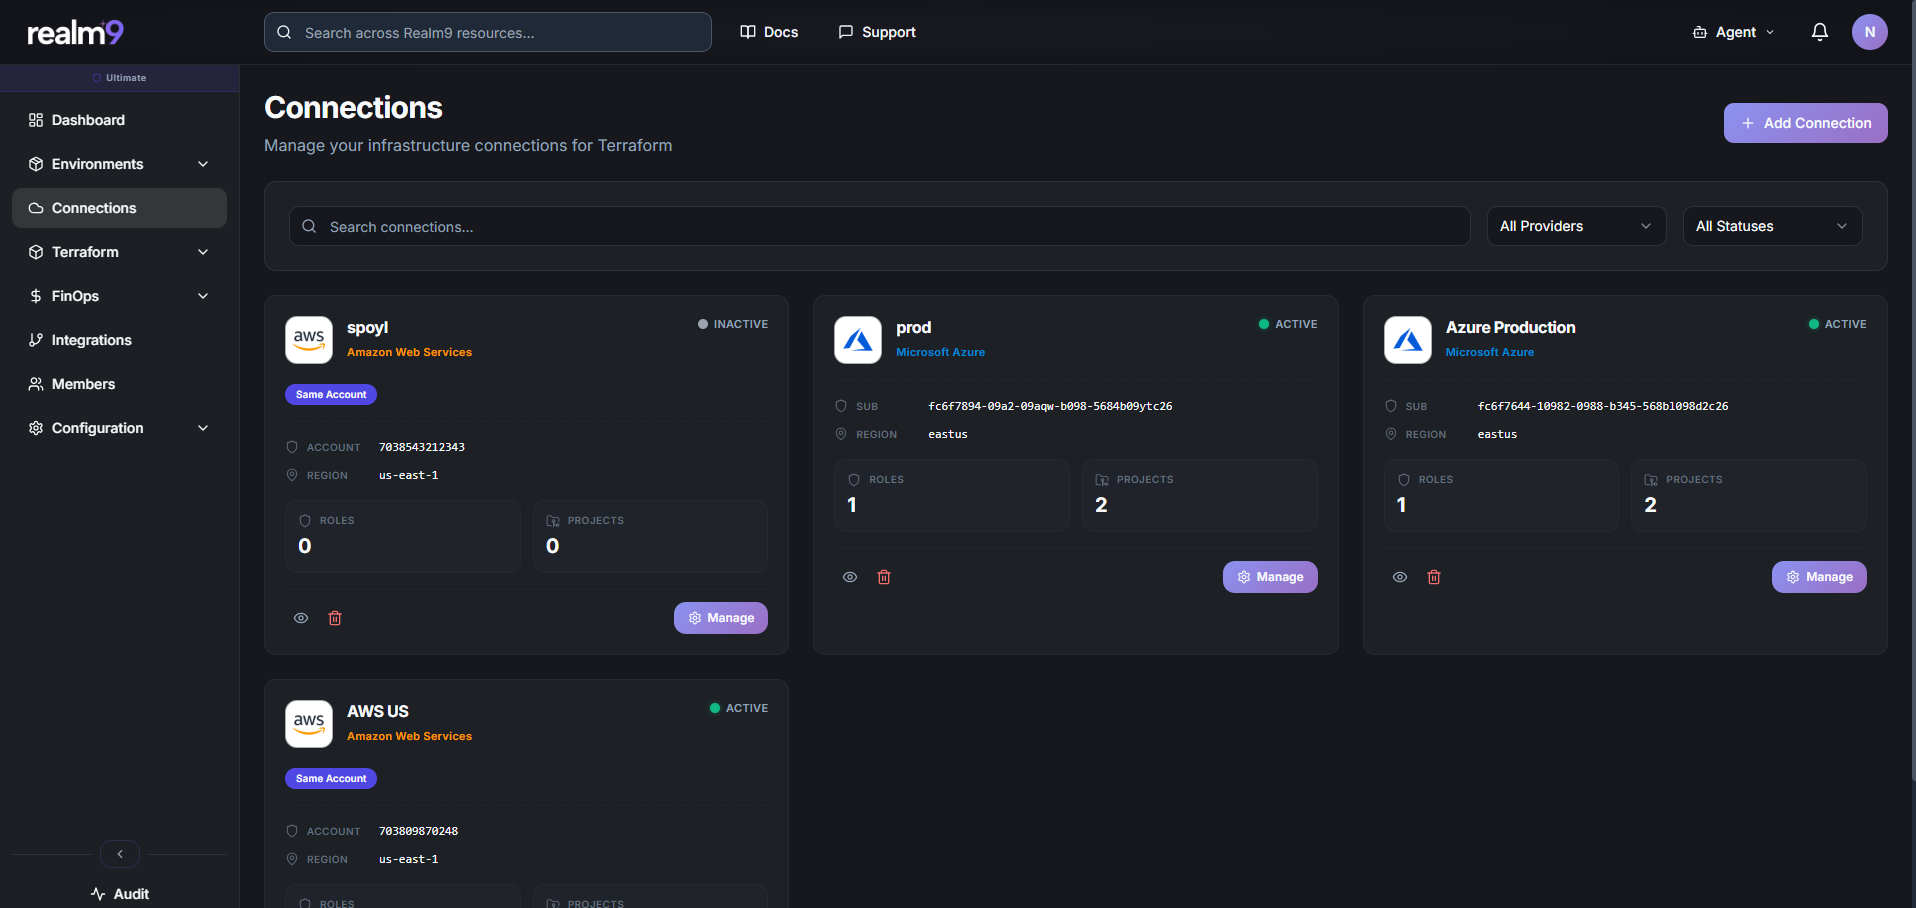This screenshot has width=1916, height=908.
Task: Open the notifications bell icon
Action: pyautogui.click(x=1819, y=31)
